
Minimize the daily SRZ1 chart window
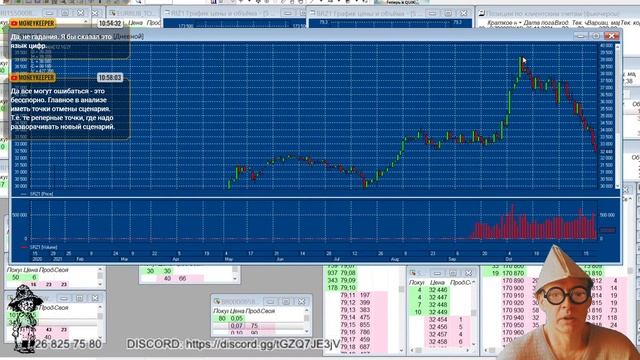coord(580,36)
